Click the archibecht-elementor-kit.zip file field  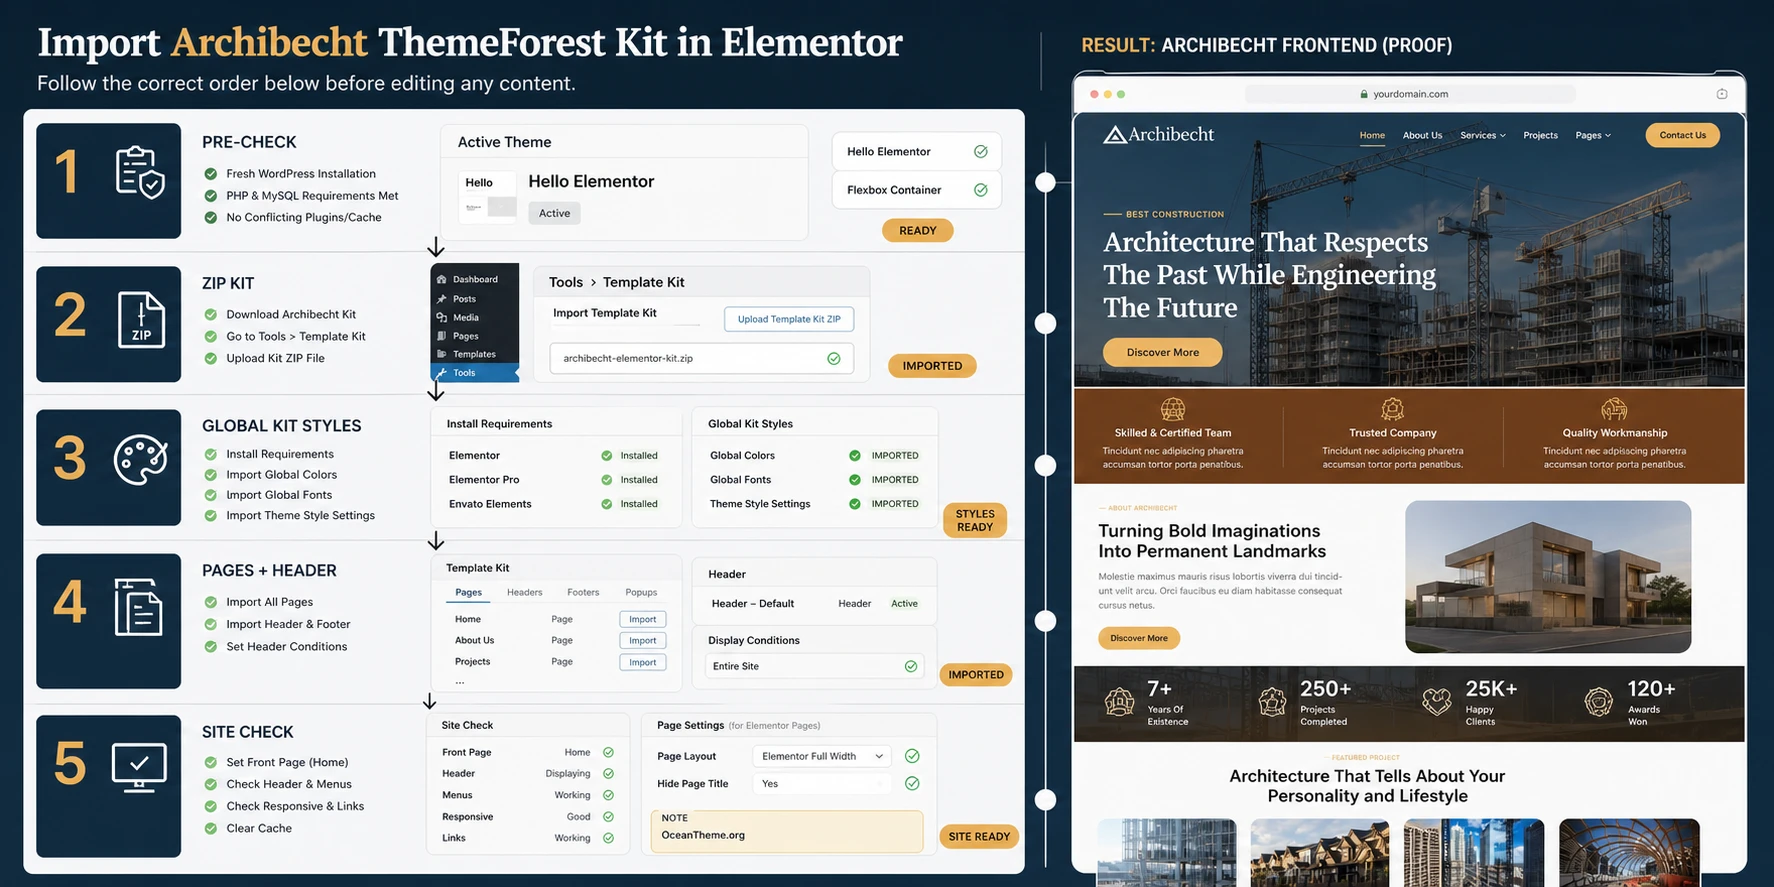tap(701, 358)
